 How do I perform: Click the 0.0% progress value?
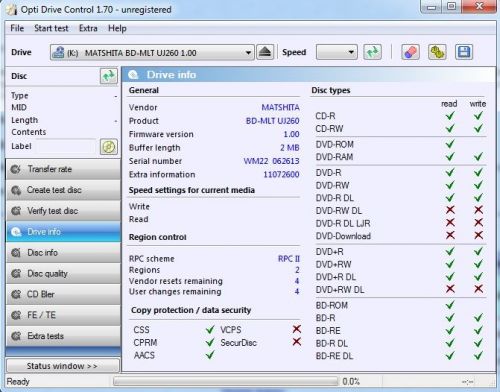[351, 381]
